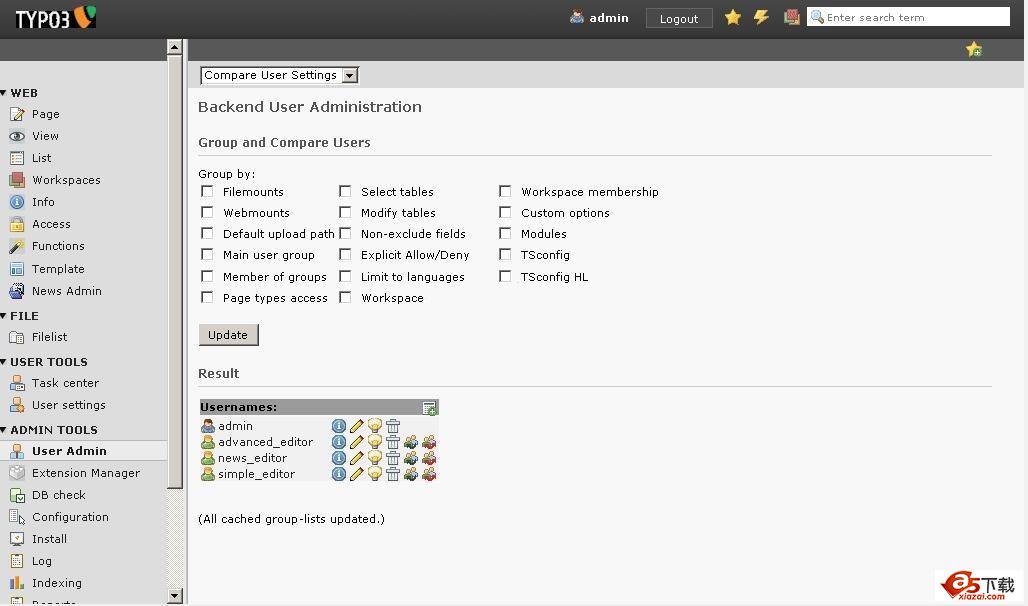The height and width of the screenshot is (606, 1028).
Task: Check the Select tables checkbox
Action: pos(345,192)
